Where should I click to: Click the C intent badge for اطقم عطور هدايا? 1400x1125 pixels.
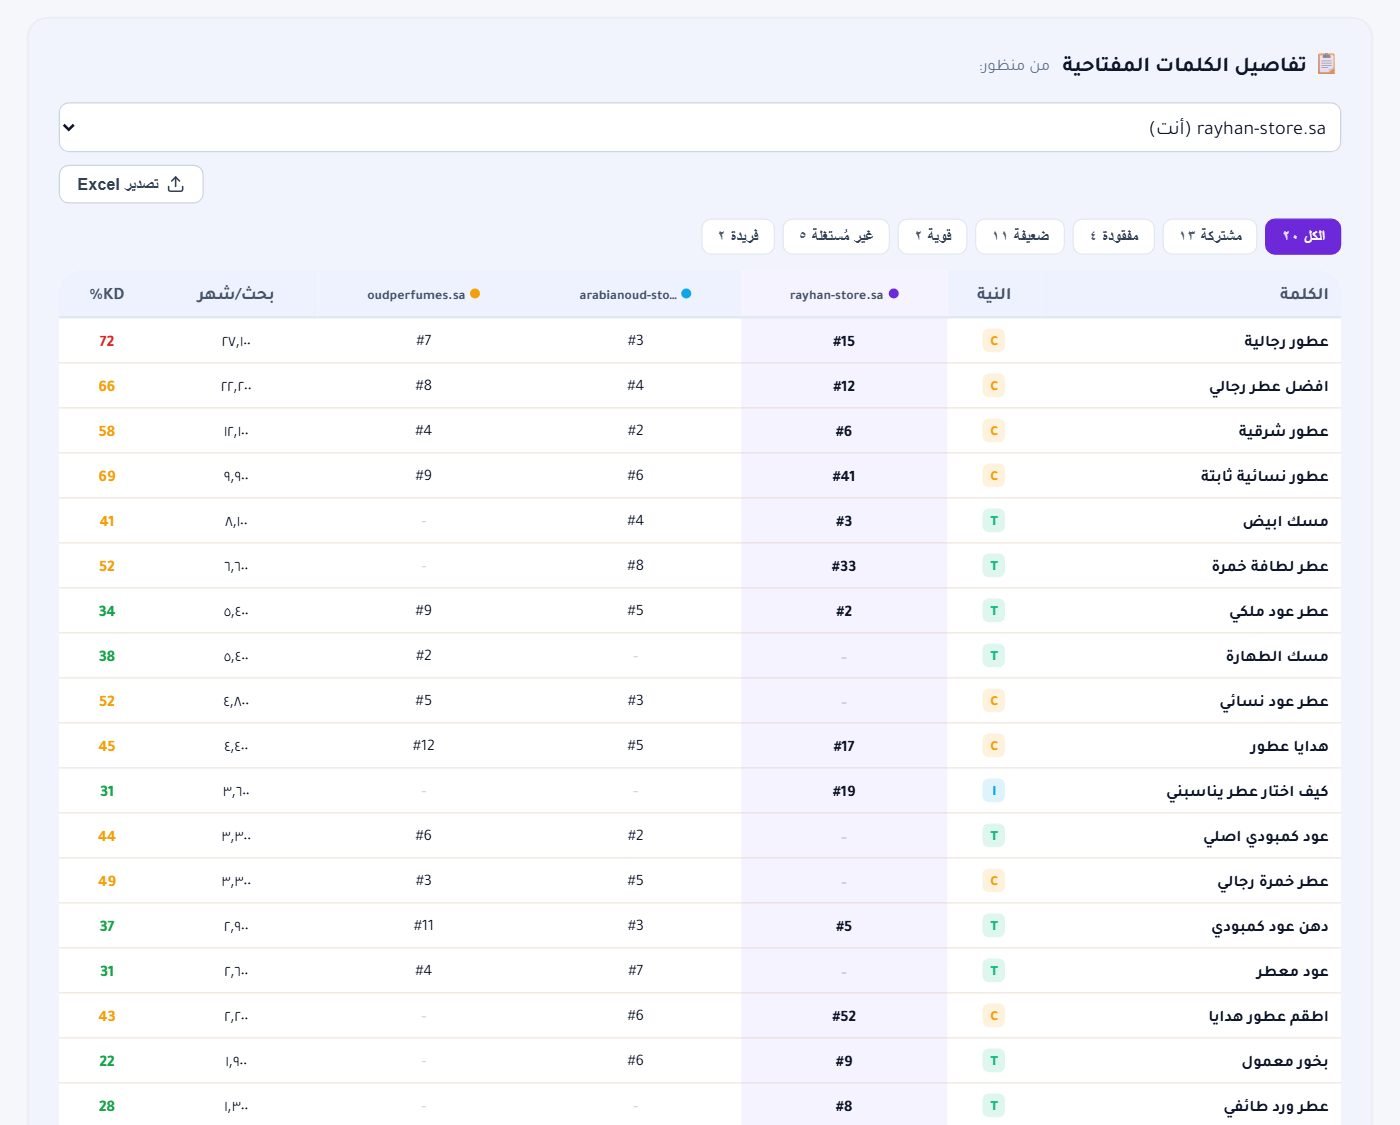click(994, 1016)
